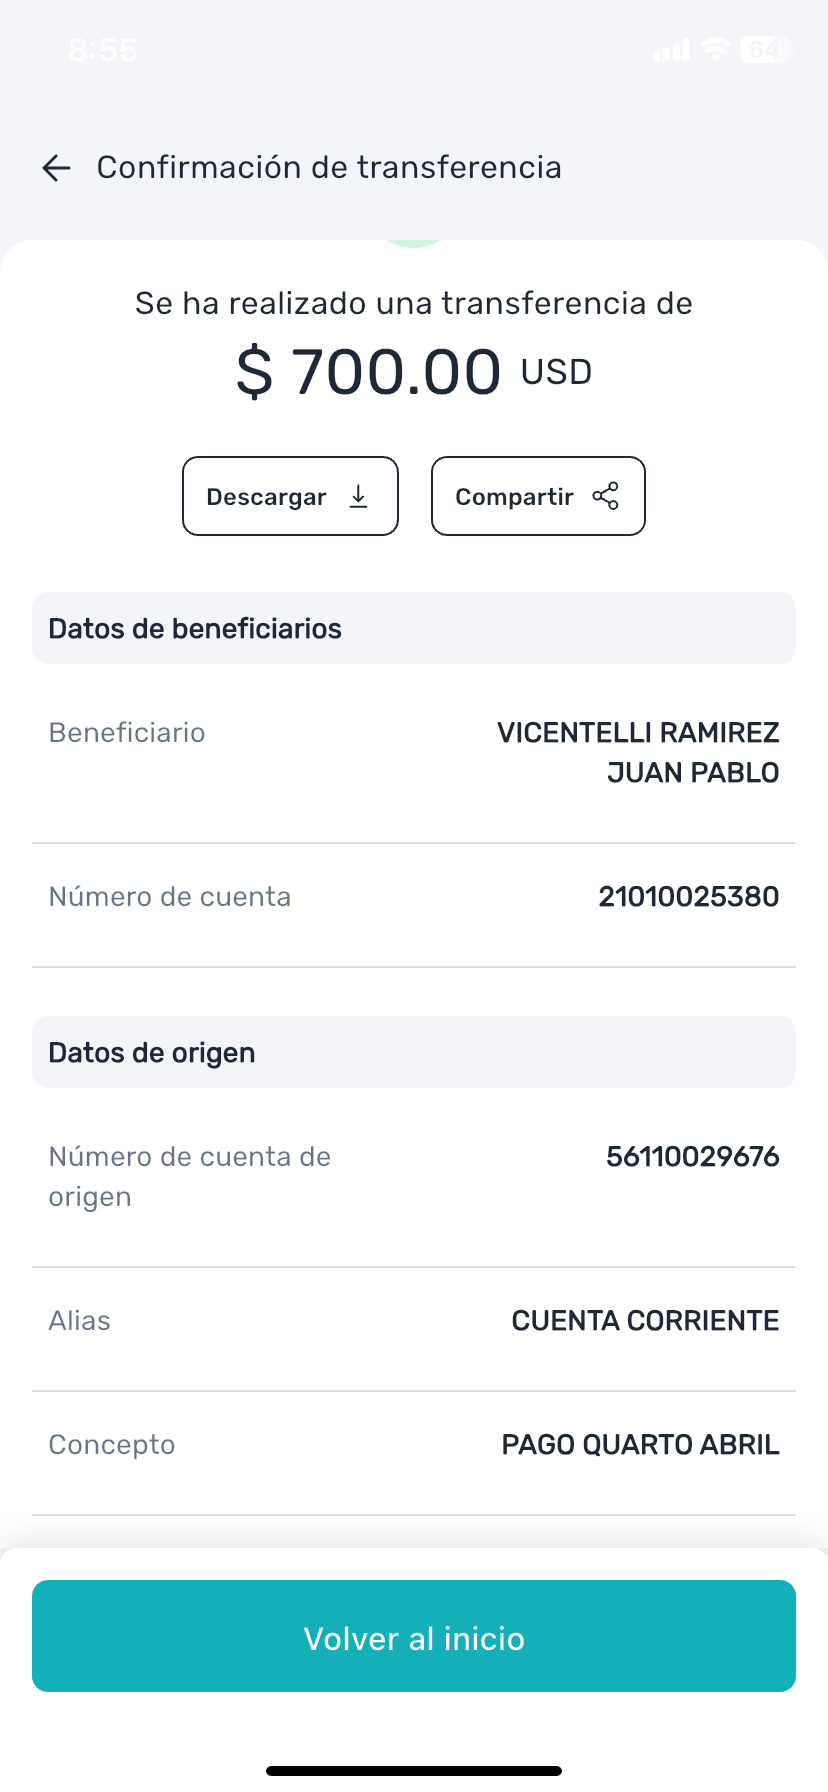Tap the PAGO QUARTO ABRIL concept
Image resolution: width=828 pixels, height=1792 pixels.
pos(640,1445)
